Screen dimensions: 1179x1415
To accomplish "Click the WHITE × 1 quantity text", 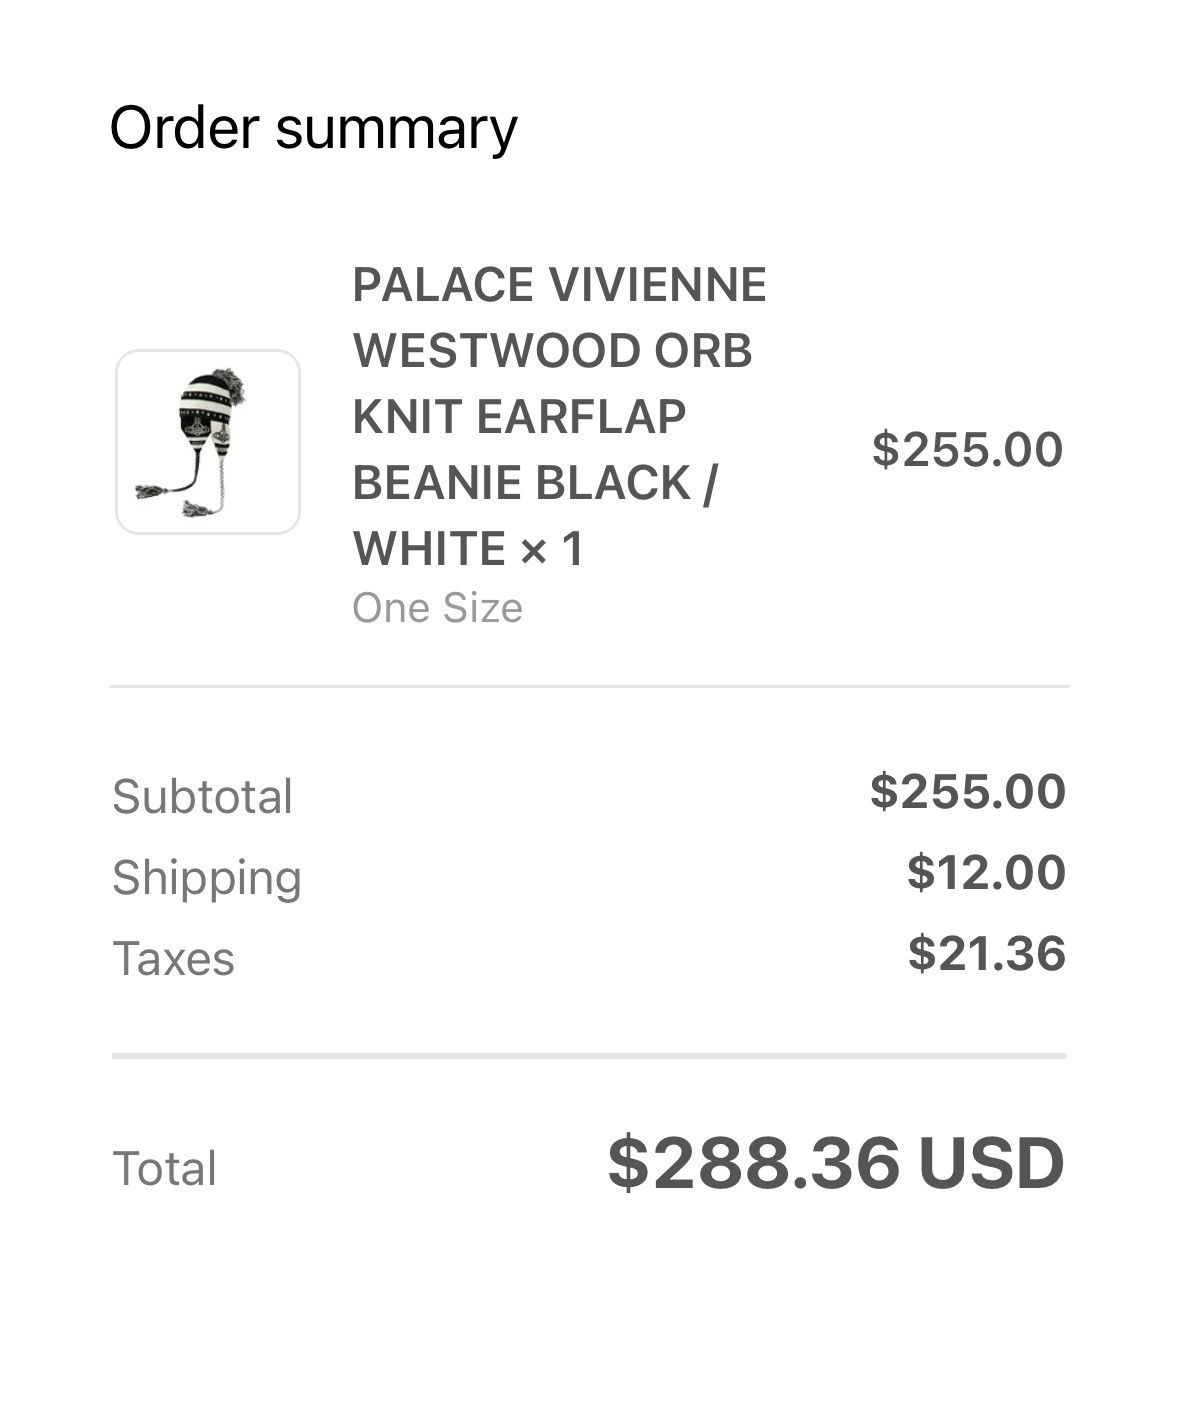I will (x=468, y=549).
